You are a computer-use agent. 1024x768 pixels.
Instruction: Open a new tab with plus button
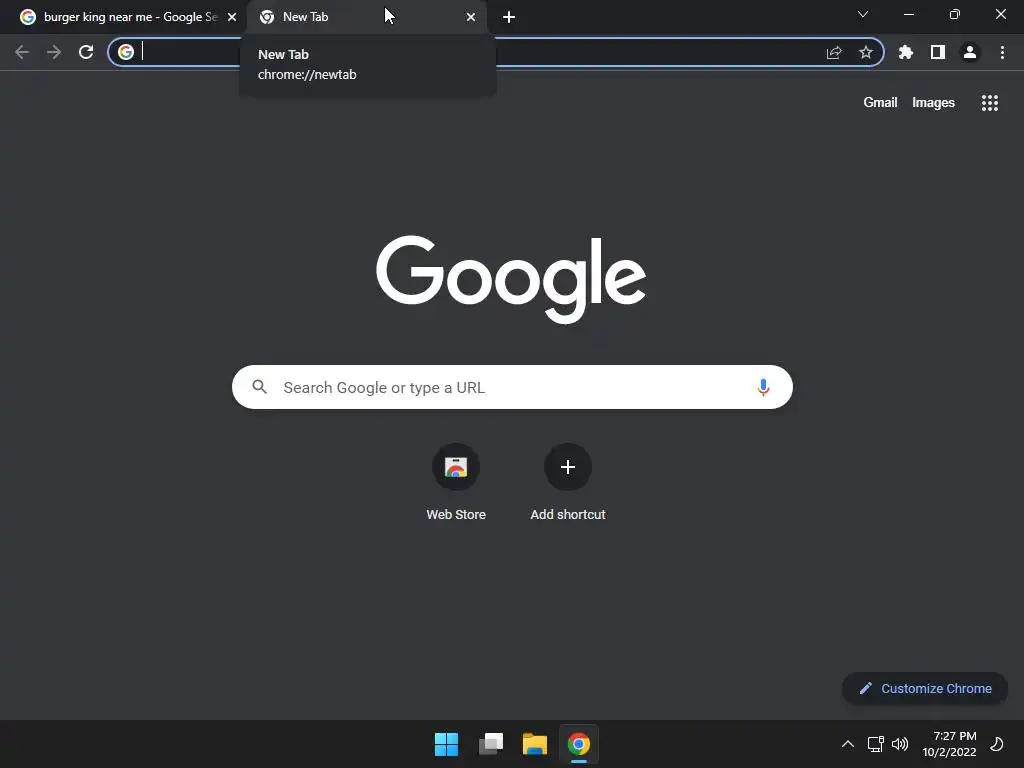pos(509,17)
